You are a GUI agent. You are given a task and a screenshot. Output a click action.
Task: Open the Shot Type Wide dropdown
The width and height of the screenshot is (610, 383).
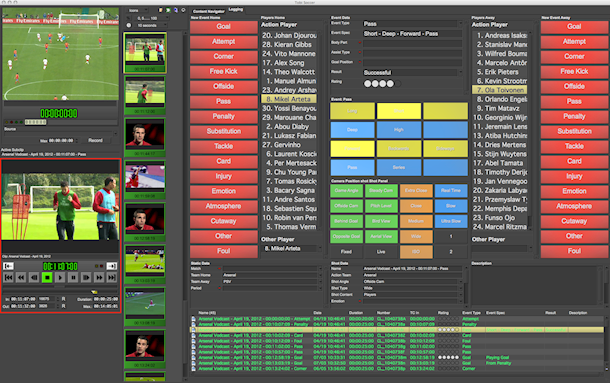tap(412, 288)
